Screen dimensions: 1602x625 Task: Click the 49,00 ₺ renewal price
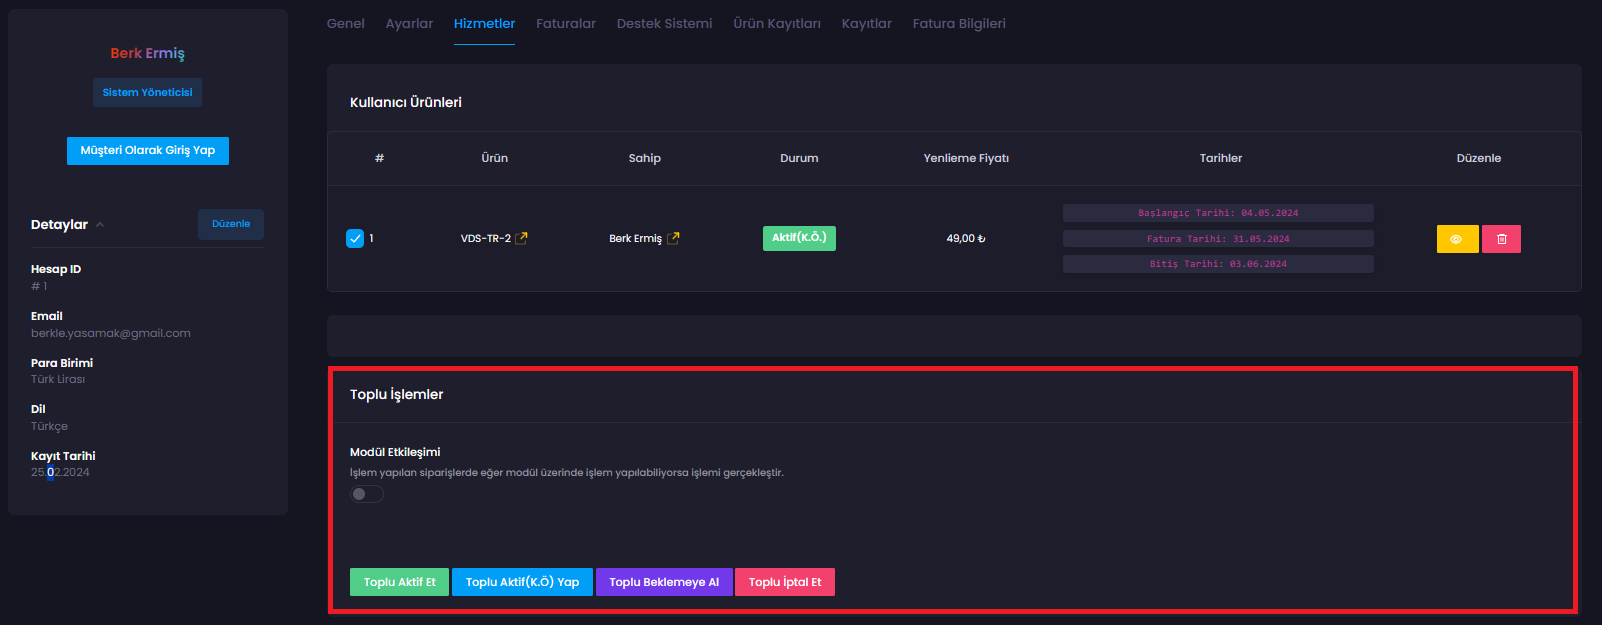coord(966,238)
